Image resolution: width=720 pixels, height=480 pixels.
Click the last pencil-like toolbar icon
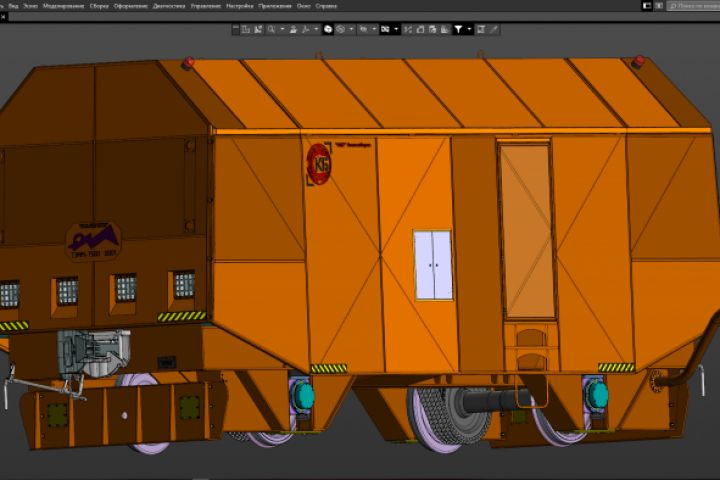tap(494, 29)
